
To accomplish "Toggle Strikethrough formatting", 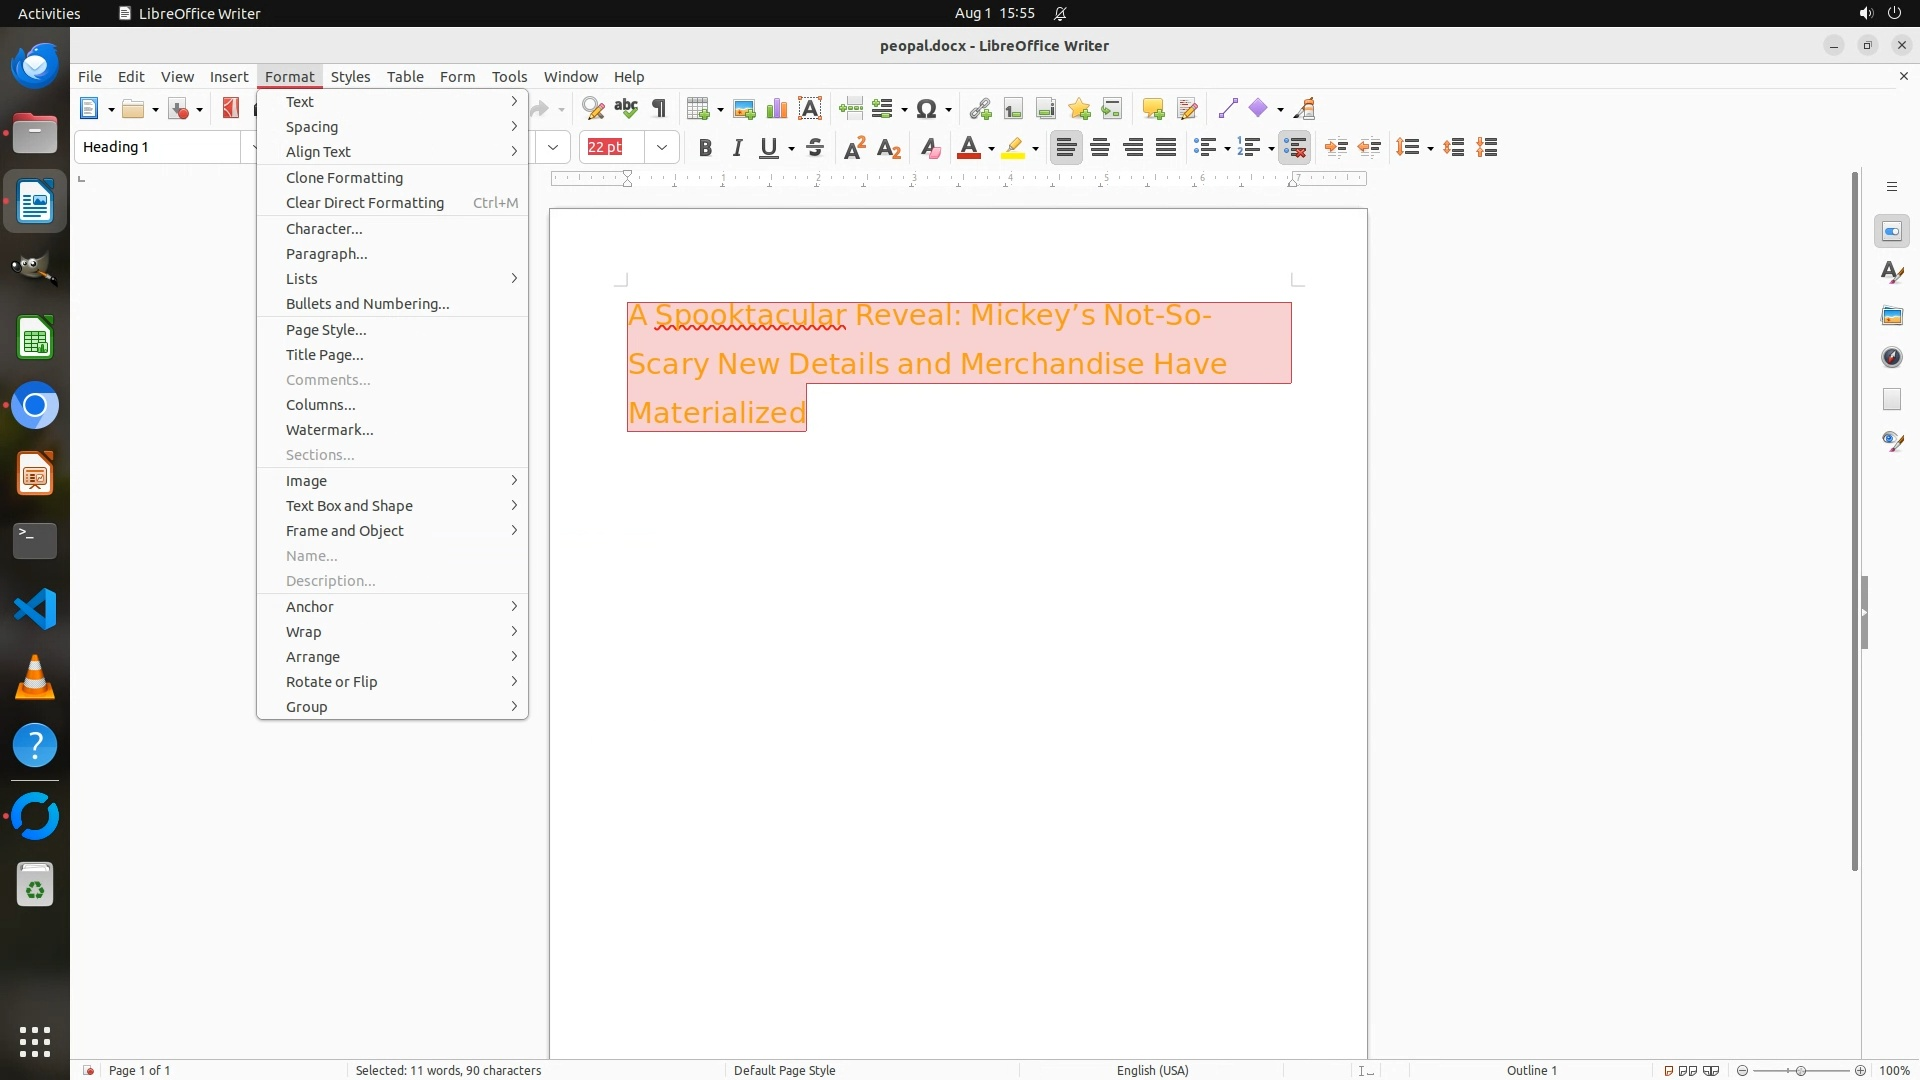I will (815, 148).
